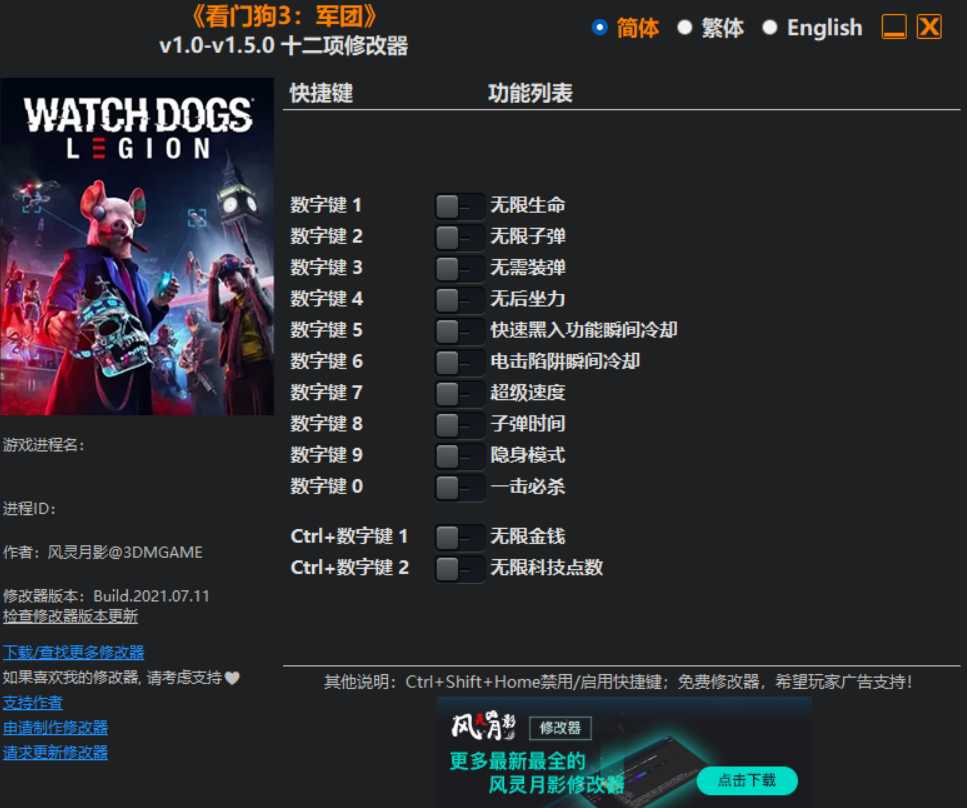Click the 修改器 badge in the ad banner
This screenshot has width=967, height=808.
[560, 728]
